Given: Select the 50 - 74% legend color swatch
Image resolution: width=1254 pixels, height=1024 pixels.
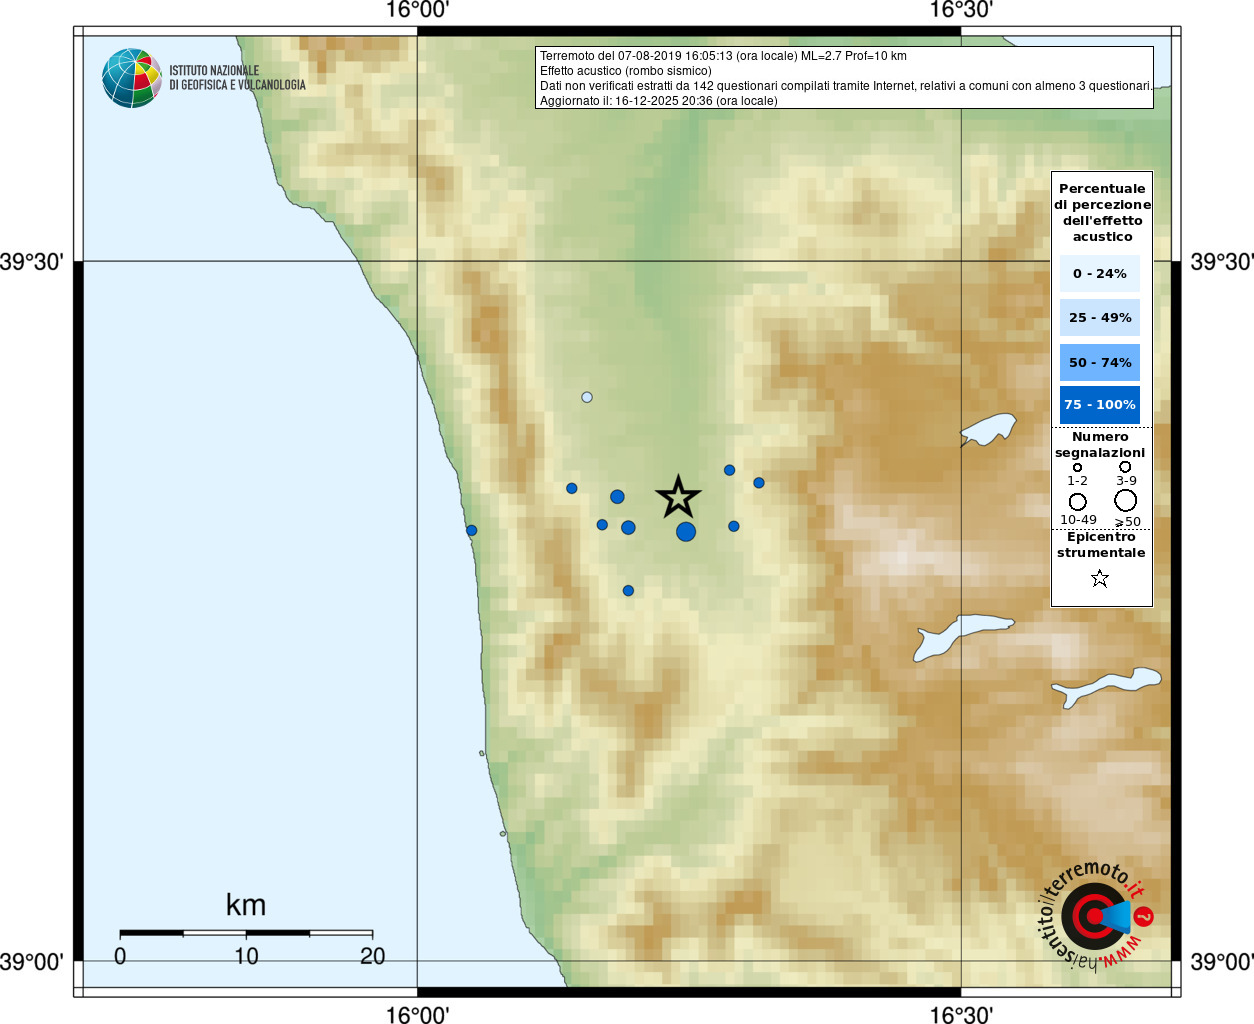Looking at the screenshot, I should (x=1099, y=362).
